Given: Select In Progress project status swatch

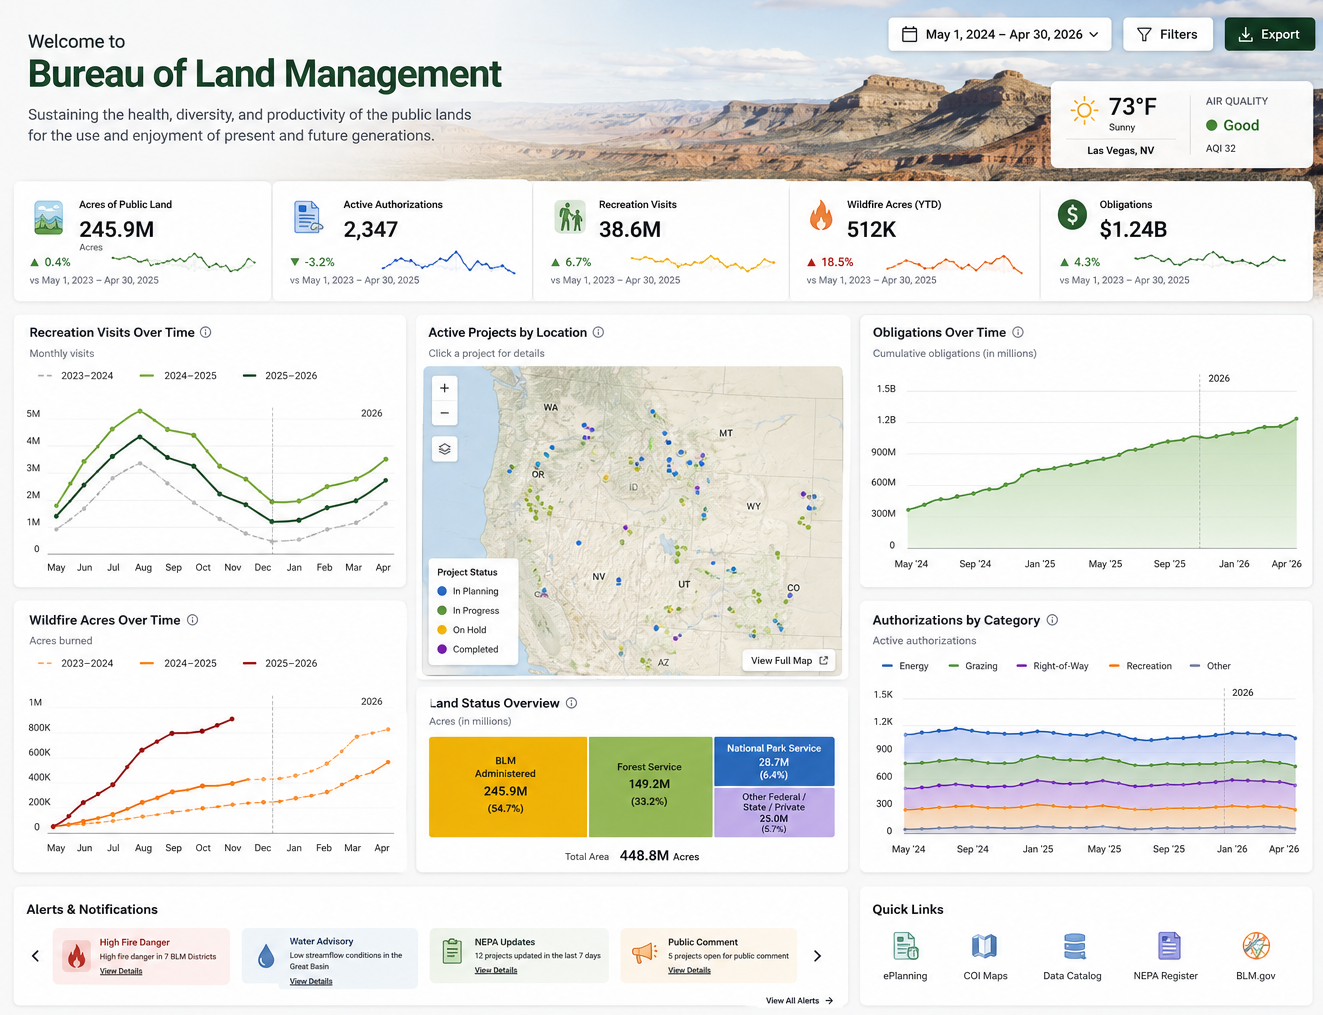Looking at the screenshot, I should [442, 610].
